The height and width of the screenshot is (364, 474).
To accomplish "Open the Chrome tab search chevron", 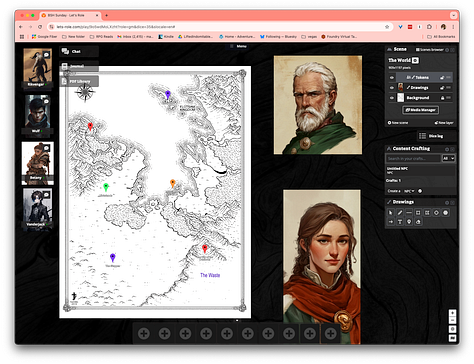I will click(453, 15).
